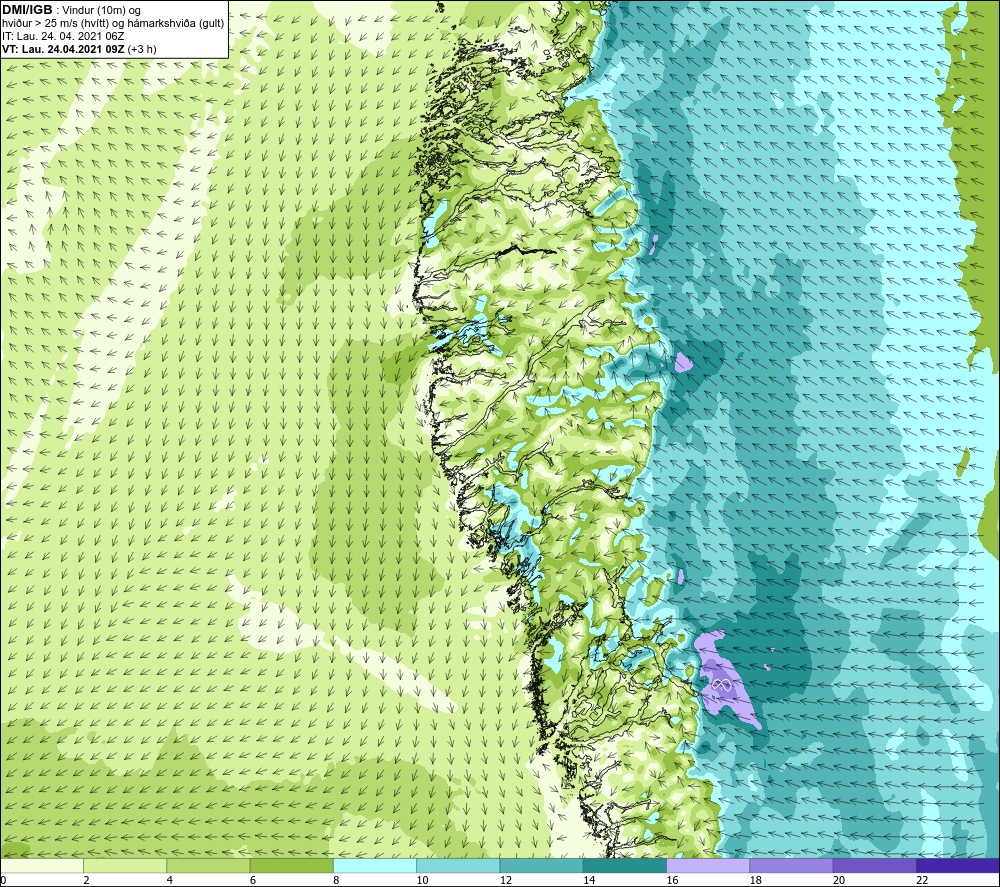Click the "DMI/IGB" title text
Viewport: 1000px width, 887px height.
click(27, 10)
